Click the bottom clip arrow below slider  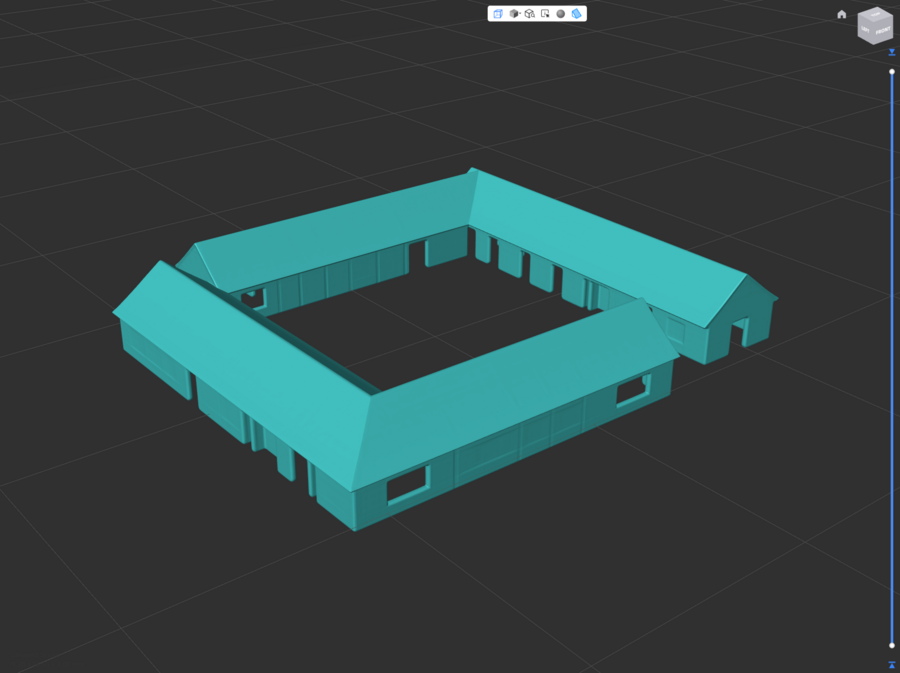tap(891, 665)
